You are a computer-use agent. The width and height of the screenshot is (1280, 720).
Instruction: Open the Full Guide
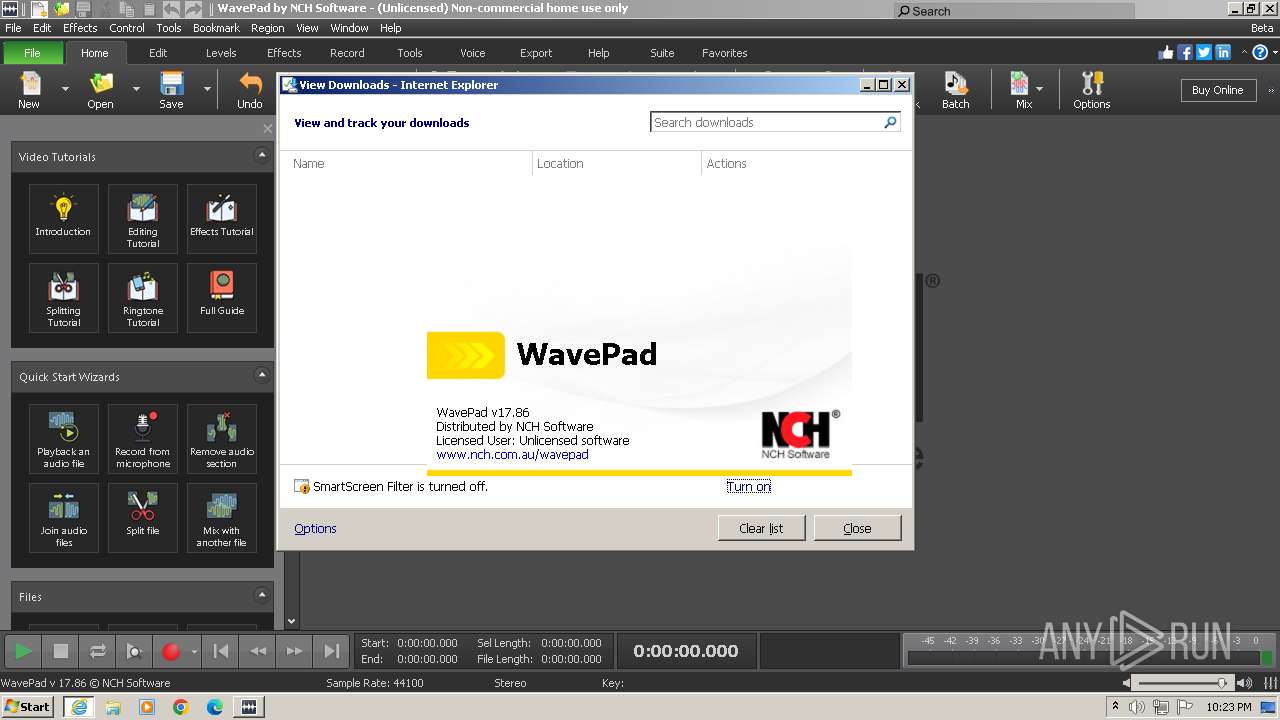(222, 297)
